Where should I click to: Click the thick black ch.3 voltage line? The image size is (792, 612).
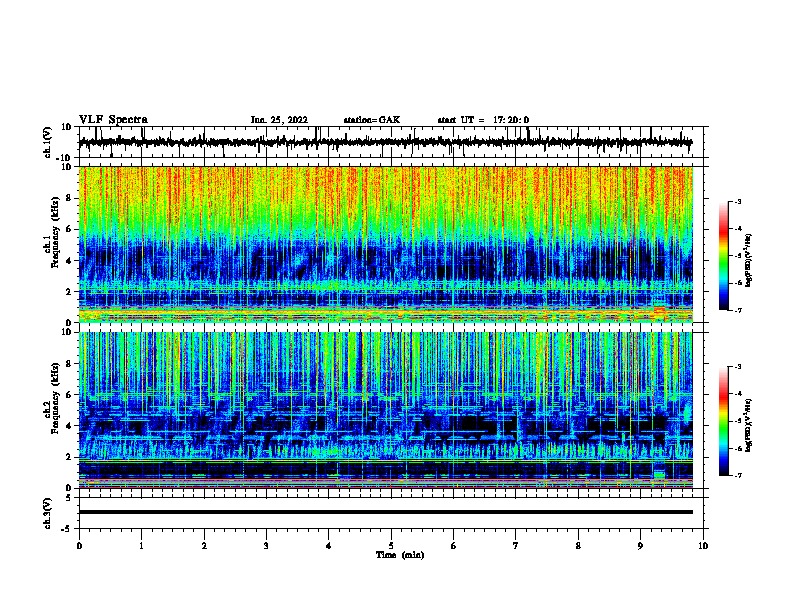[385, 512]
